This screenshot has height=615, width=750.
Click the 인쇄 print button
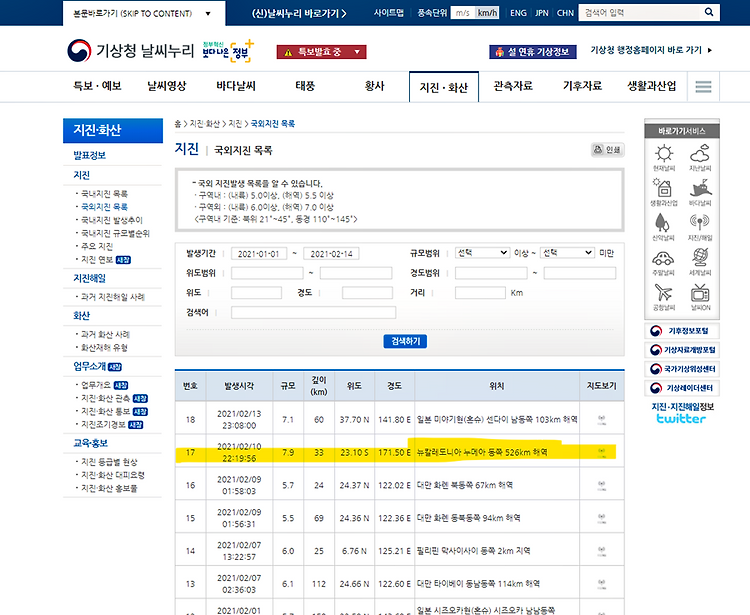tap(607, 150)
